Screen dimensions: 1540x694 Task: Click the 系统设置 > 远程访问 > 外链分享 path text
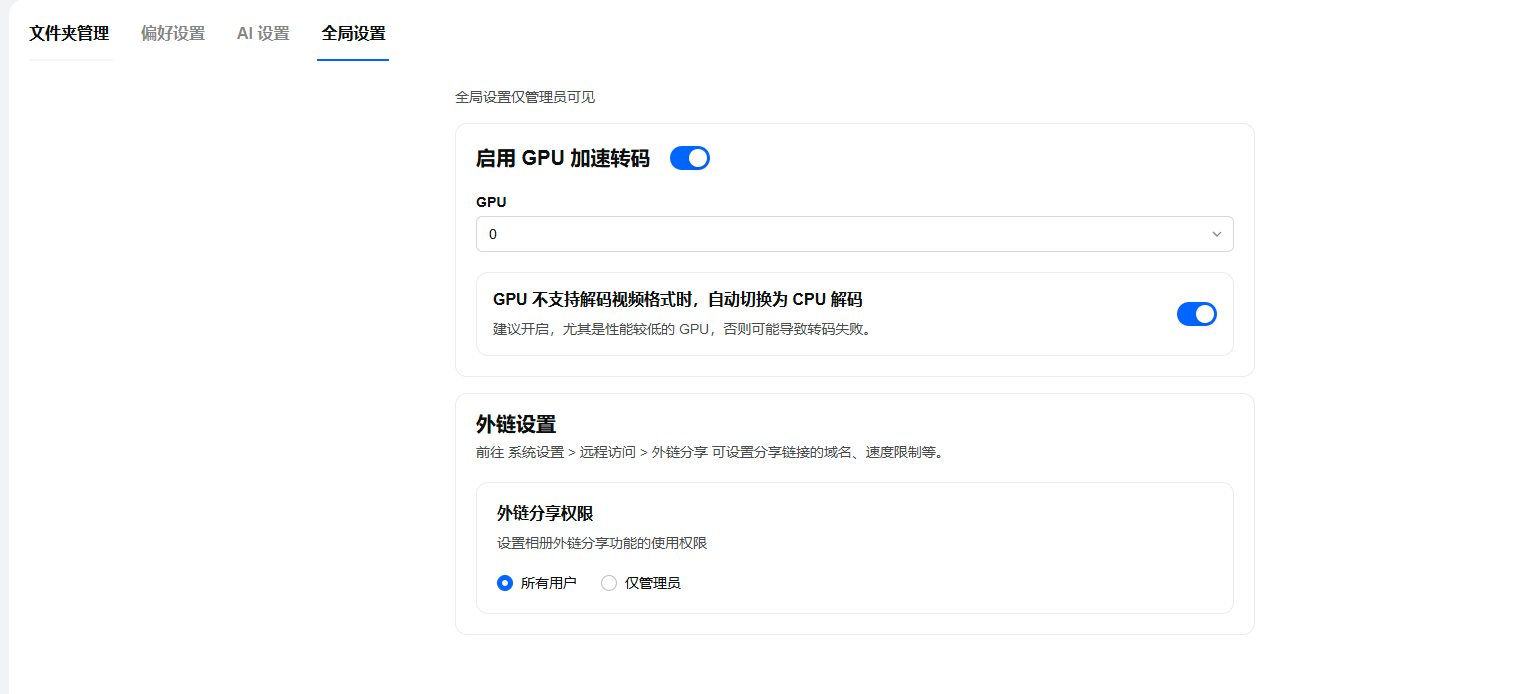(608, 452)
